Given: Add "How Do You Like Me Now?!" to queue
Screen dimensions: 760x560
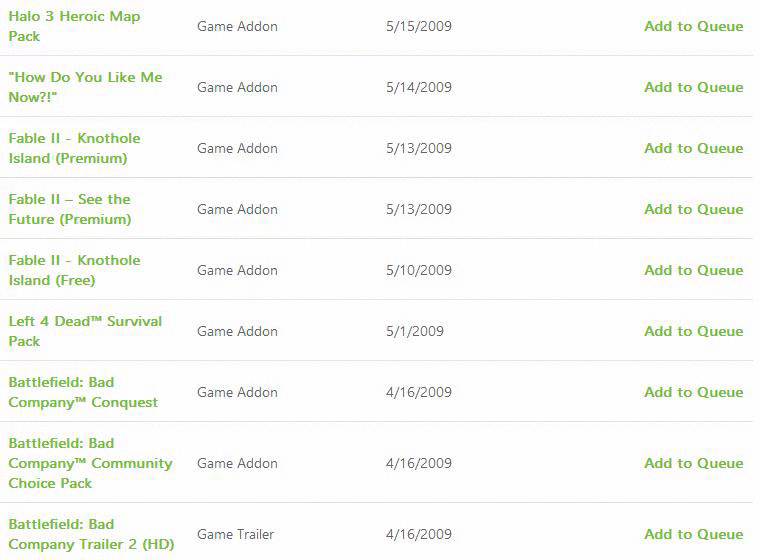Looking at the screenshot, I should 694,87.
